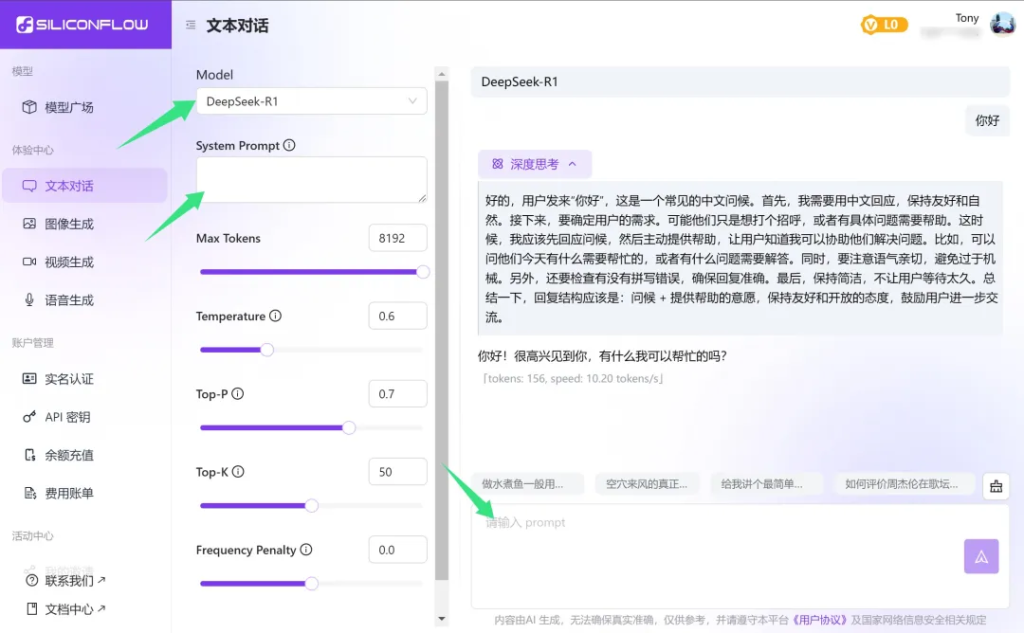Click the Max Tokens slider handle
The height and width of the screenshot is (633, 1024).
pyautogui.click(x=423, y=272)
